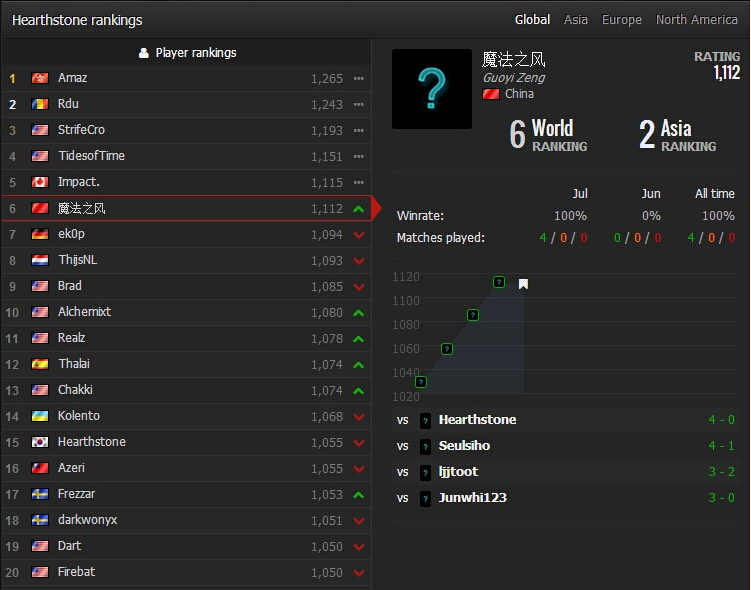Select player darkwonyx in the list
Image resolution: width=751 pixels, height=590 pixels.
[186, 520]
